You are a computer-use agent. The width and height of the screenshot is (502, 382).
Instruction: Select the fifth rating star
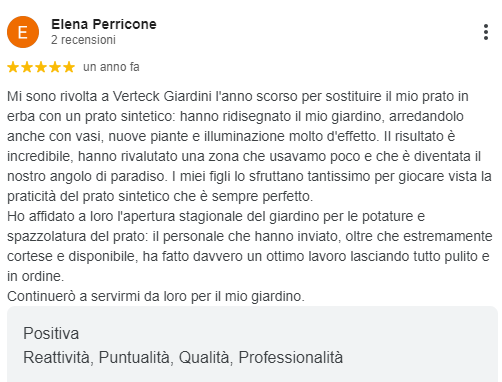coord(69,67)
